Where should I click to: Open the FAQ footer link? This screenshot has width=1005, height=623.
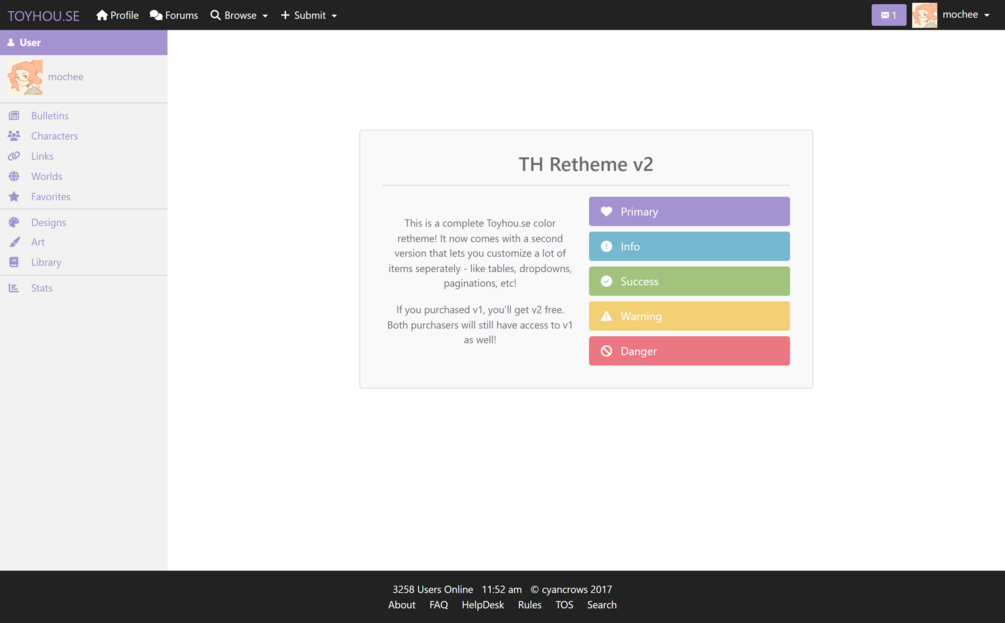pos(438,605)
